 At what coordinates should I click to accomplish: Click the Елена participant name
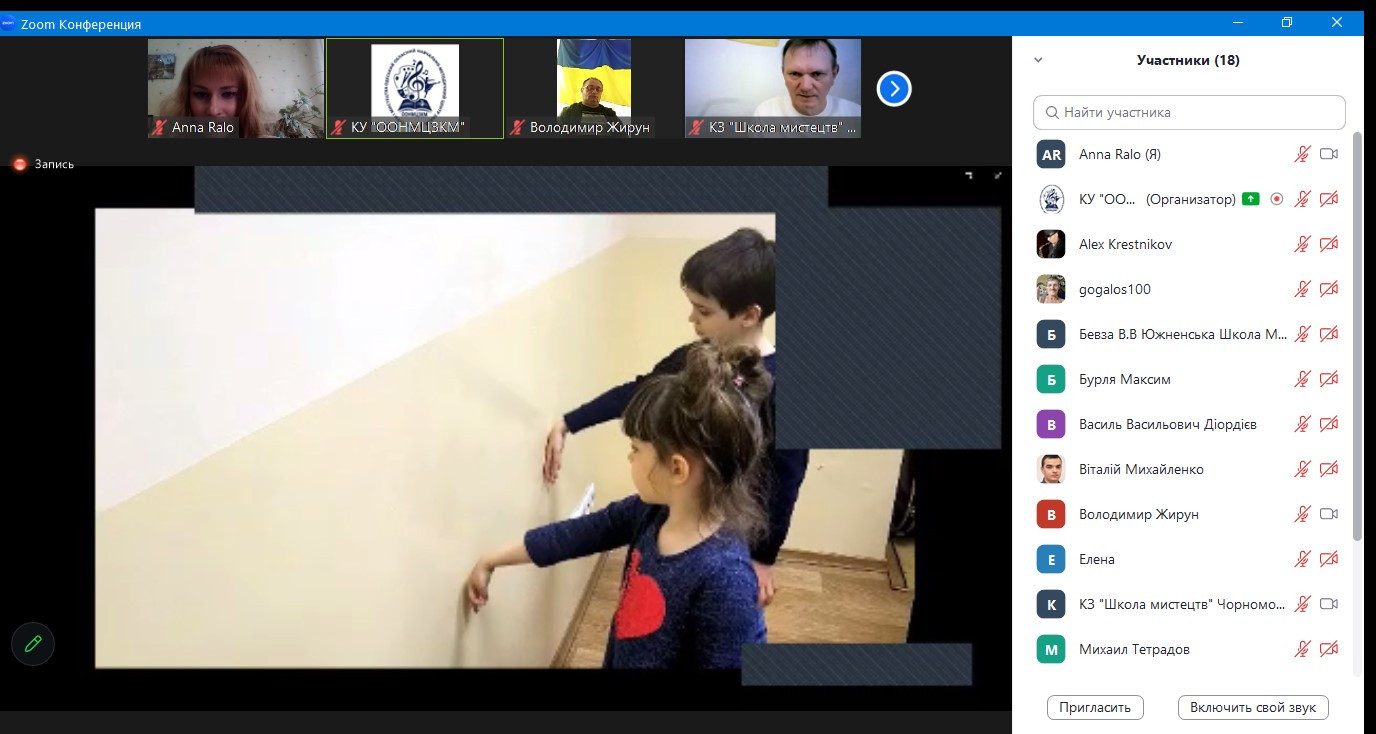[1097, 559]
